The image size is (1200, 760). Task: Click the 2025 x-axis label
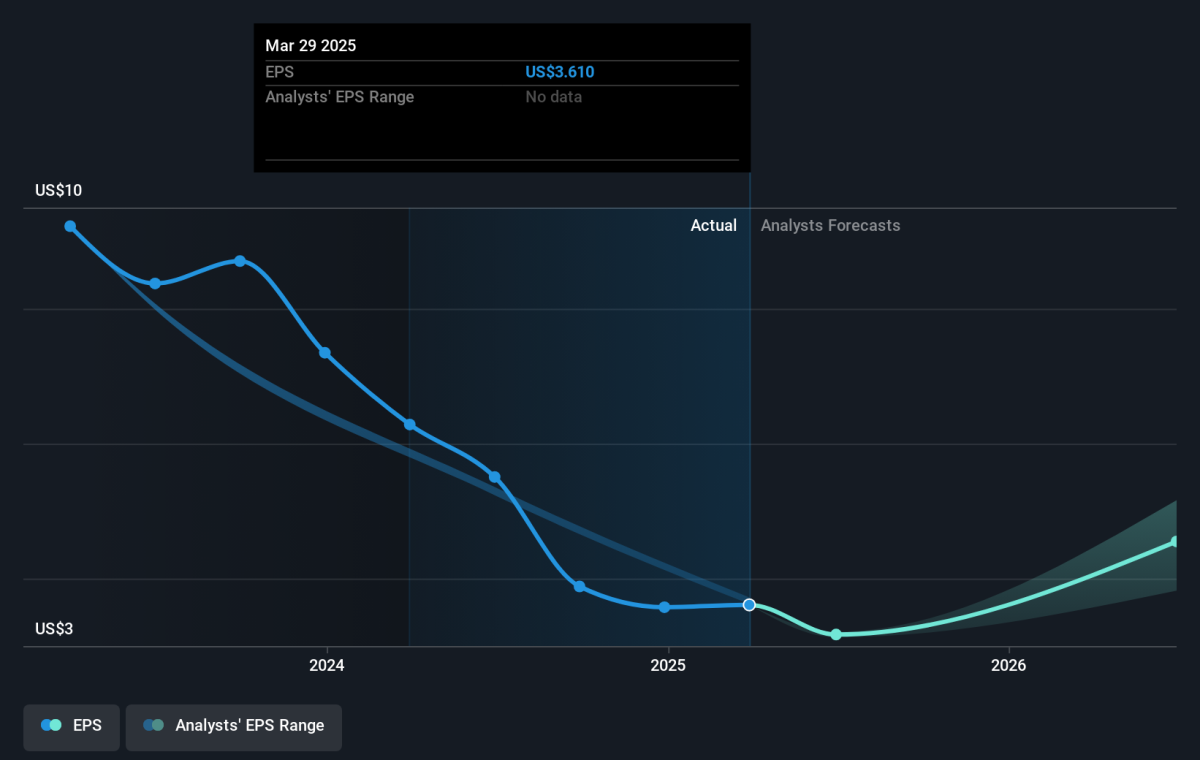667,666
